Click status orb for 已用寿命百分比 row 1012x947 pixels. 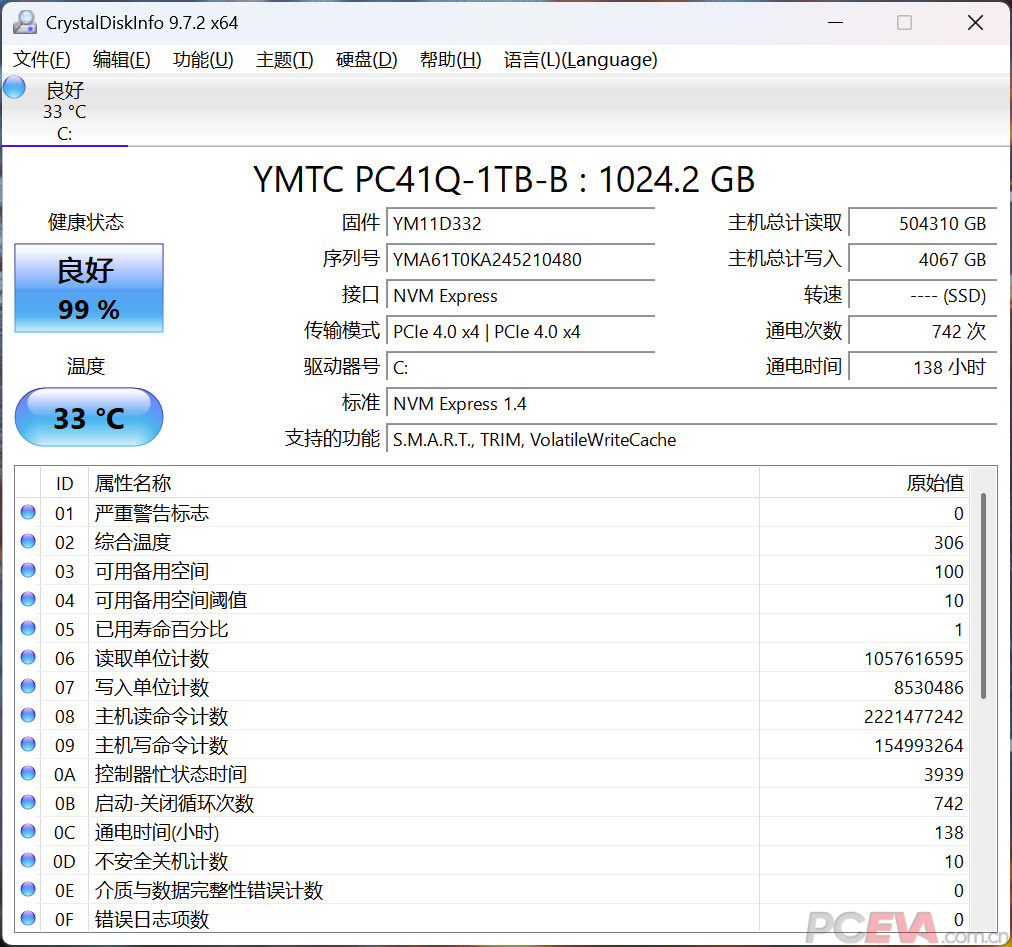[28, 629]
